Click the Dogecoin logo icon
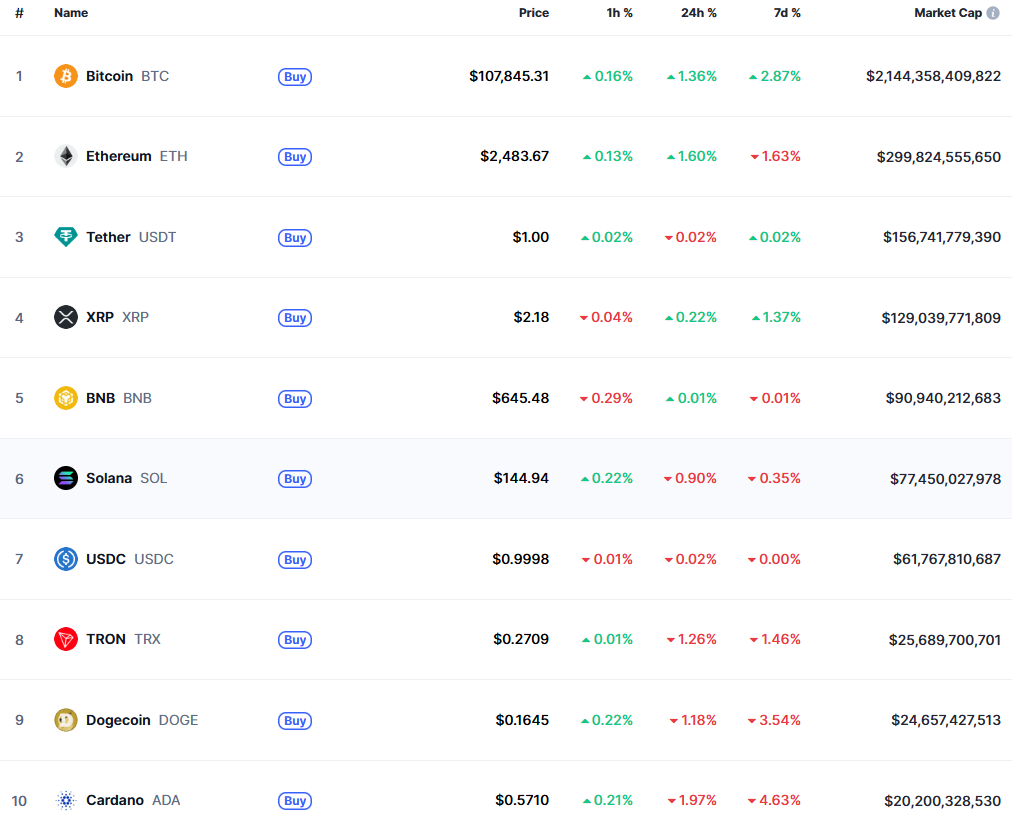 point(65,720)
